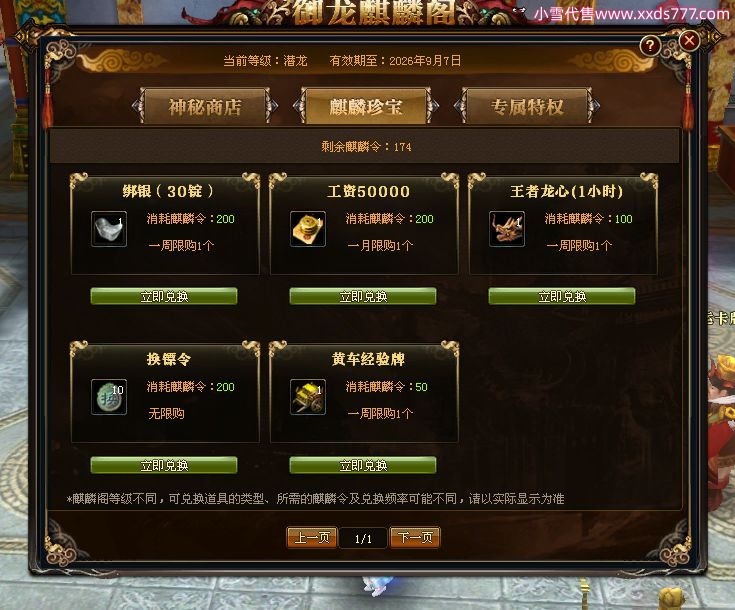Click the yellow cart experience card icon
Viewport: 735px width, 610px height.
click(308, 397)
